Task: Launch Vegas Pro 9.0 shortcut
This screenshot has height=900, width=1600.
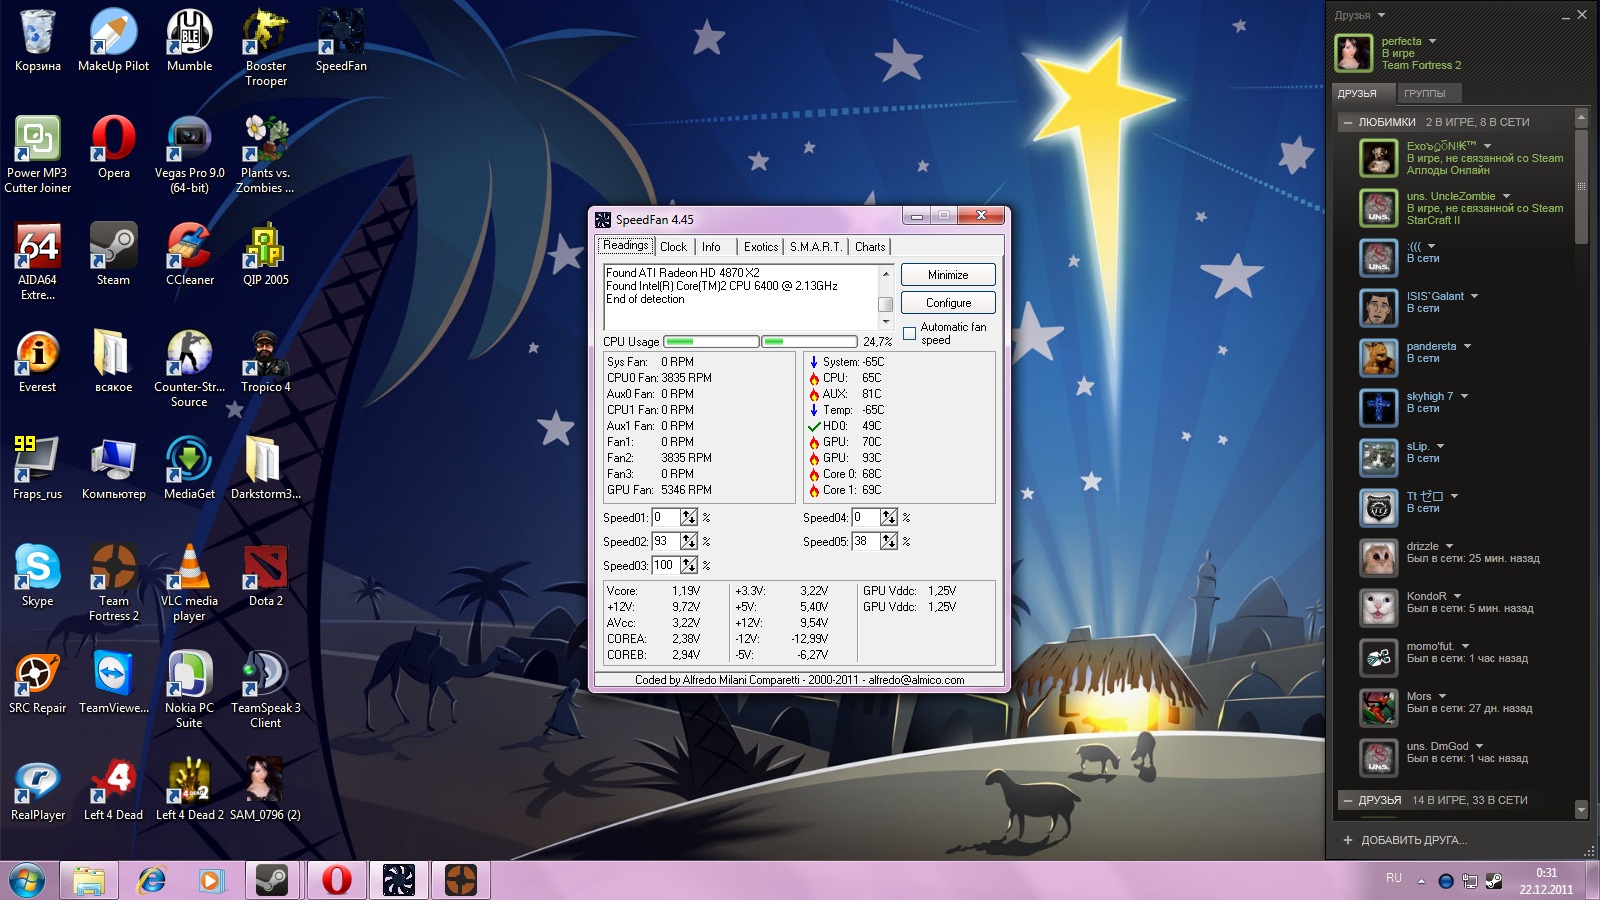Action: [x=189, y=154]
